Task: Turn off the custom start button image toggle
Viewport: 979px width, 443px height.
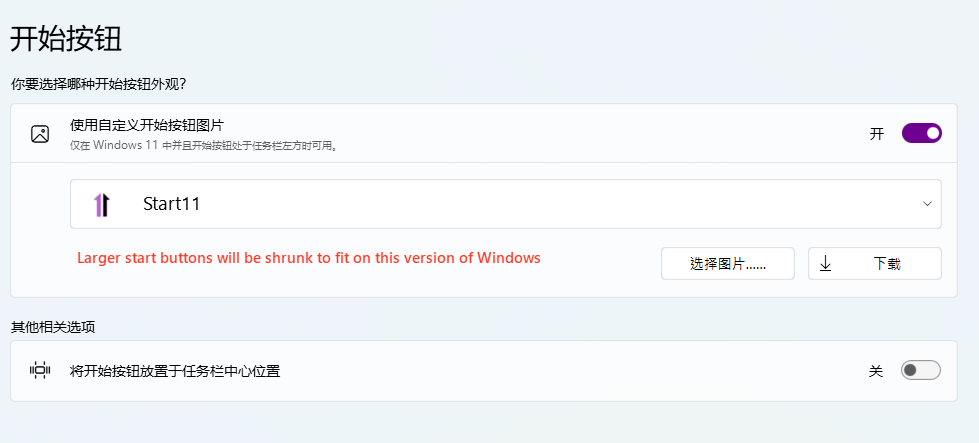Action: (x=922, y=133)
